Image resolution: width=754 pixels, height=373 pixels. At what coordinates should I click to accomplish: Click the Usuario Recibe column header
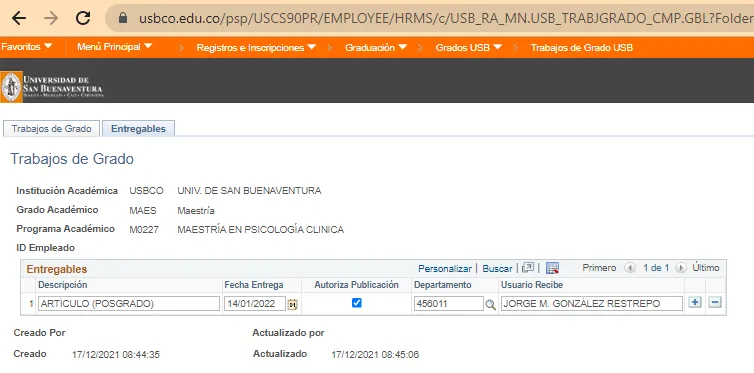532,285
